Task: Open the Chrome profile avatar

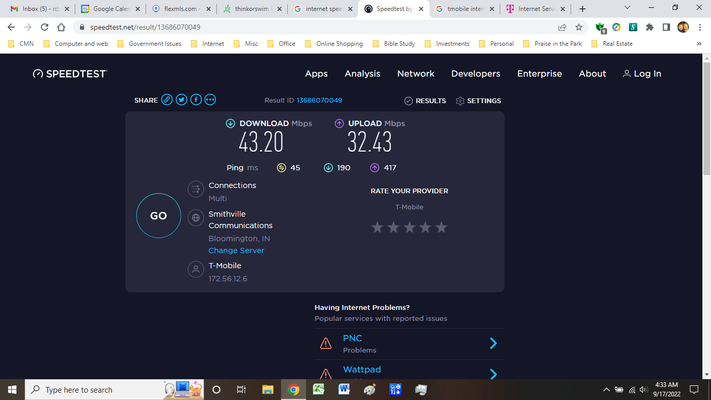Action: 683,27
